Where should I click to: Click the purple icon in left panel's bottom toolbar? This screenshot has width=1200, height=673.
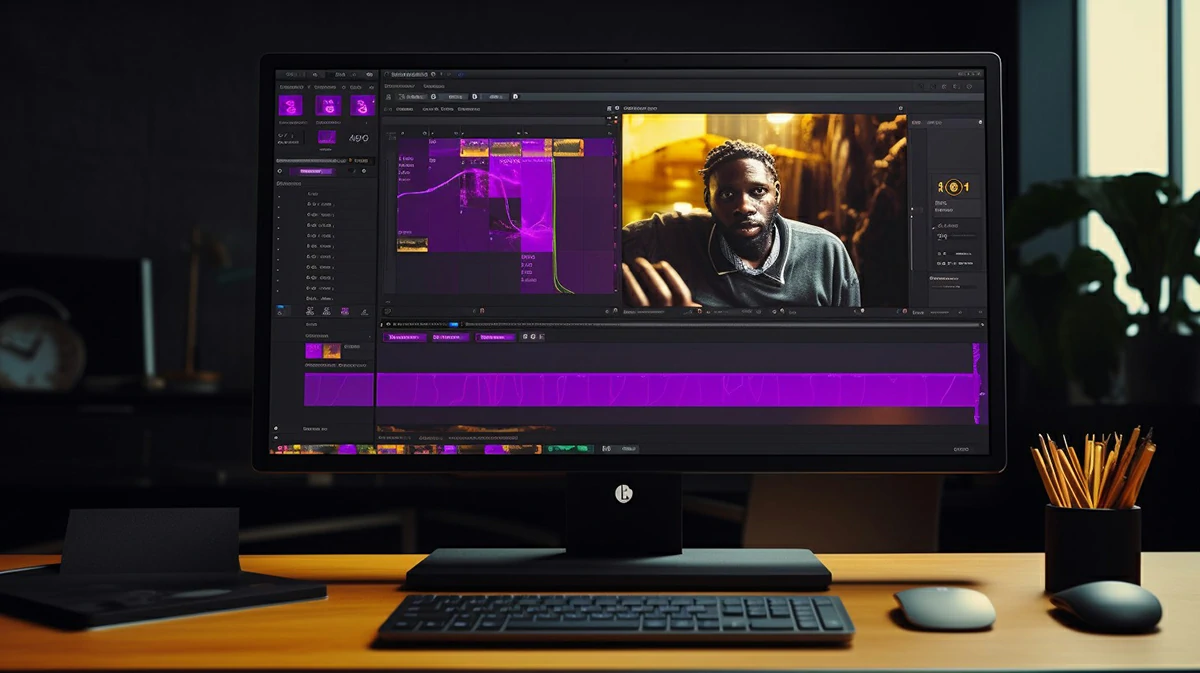tap(345, 311)
